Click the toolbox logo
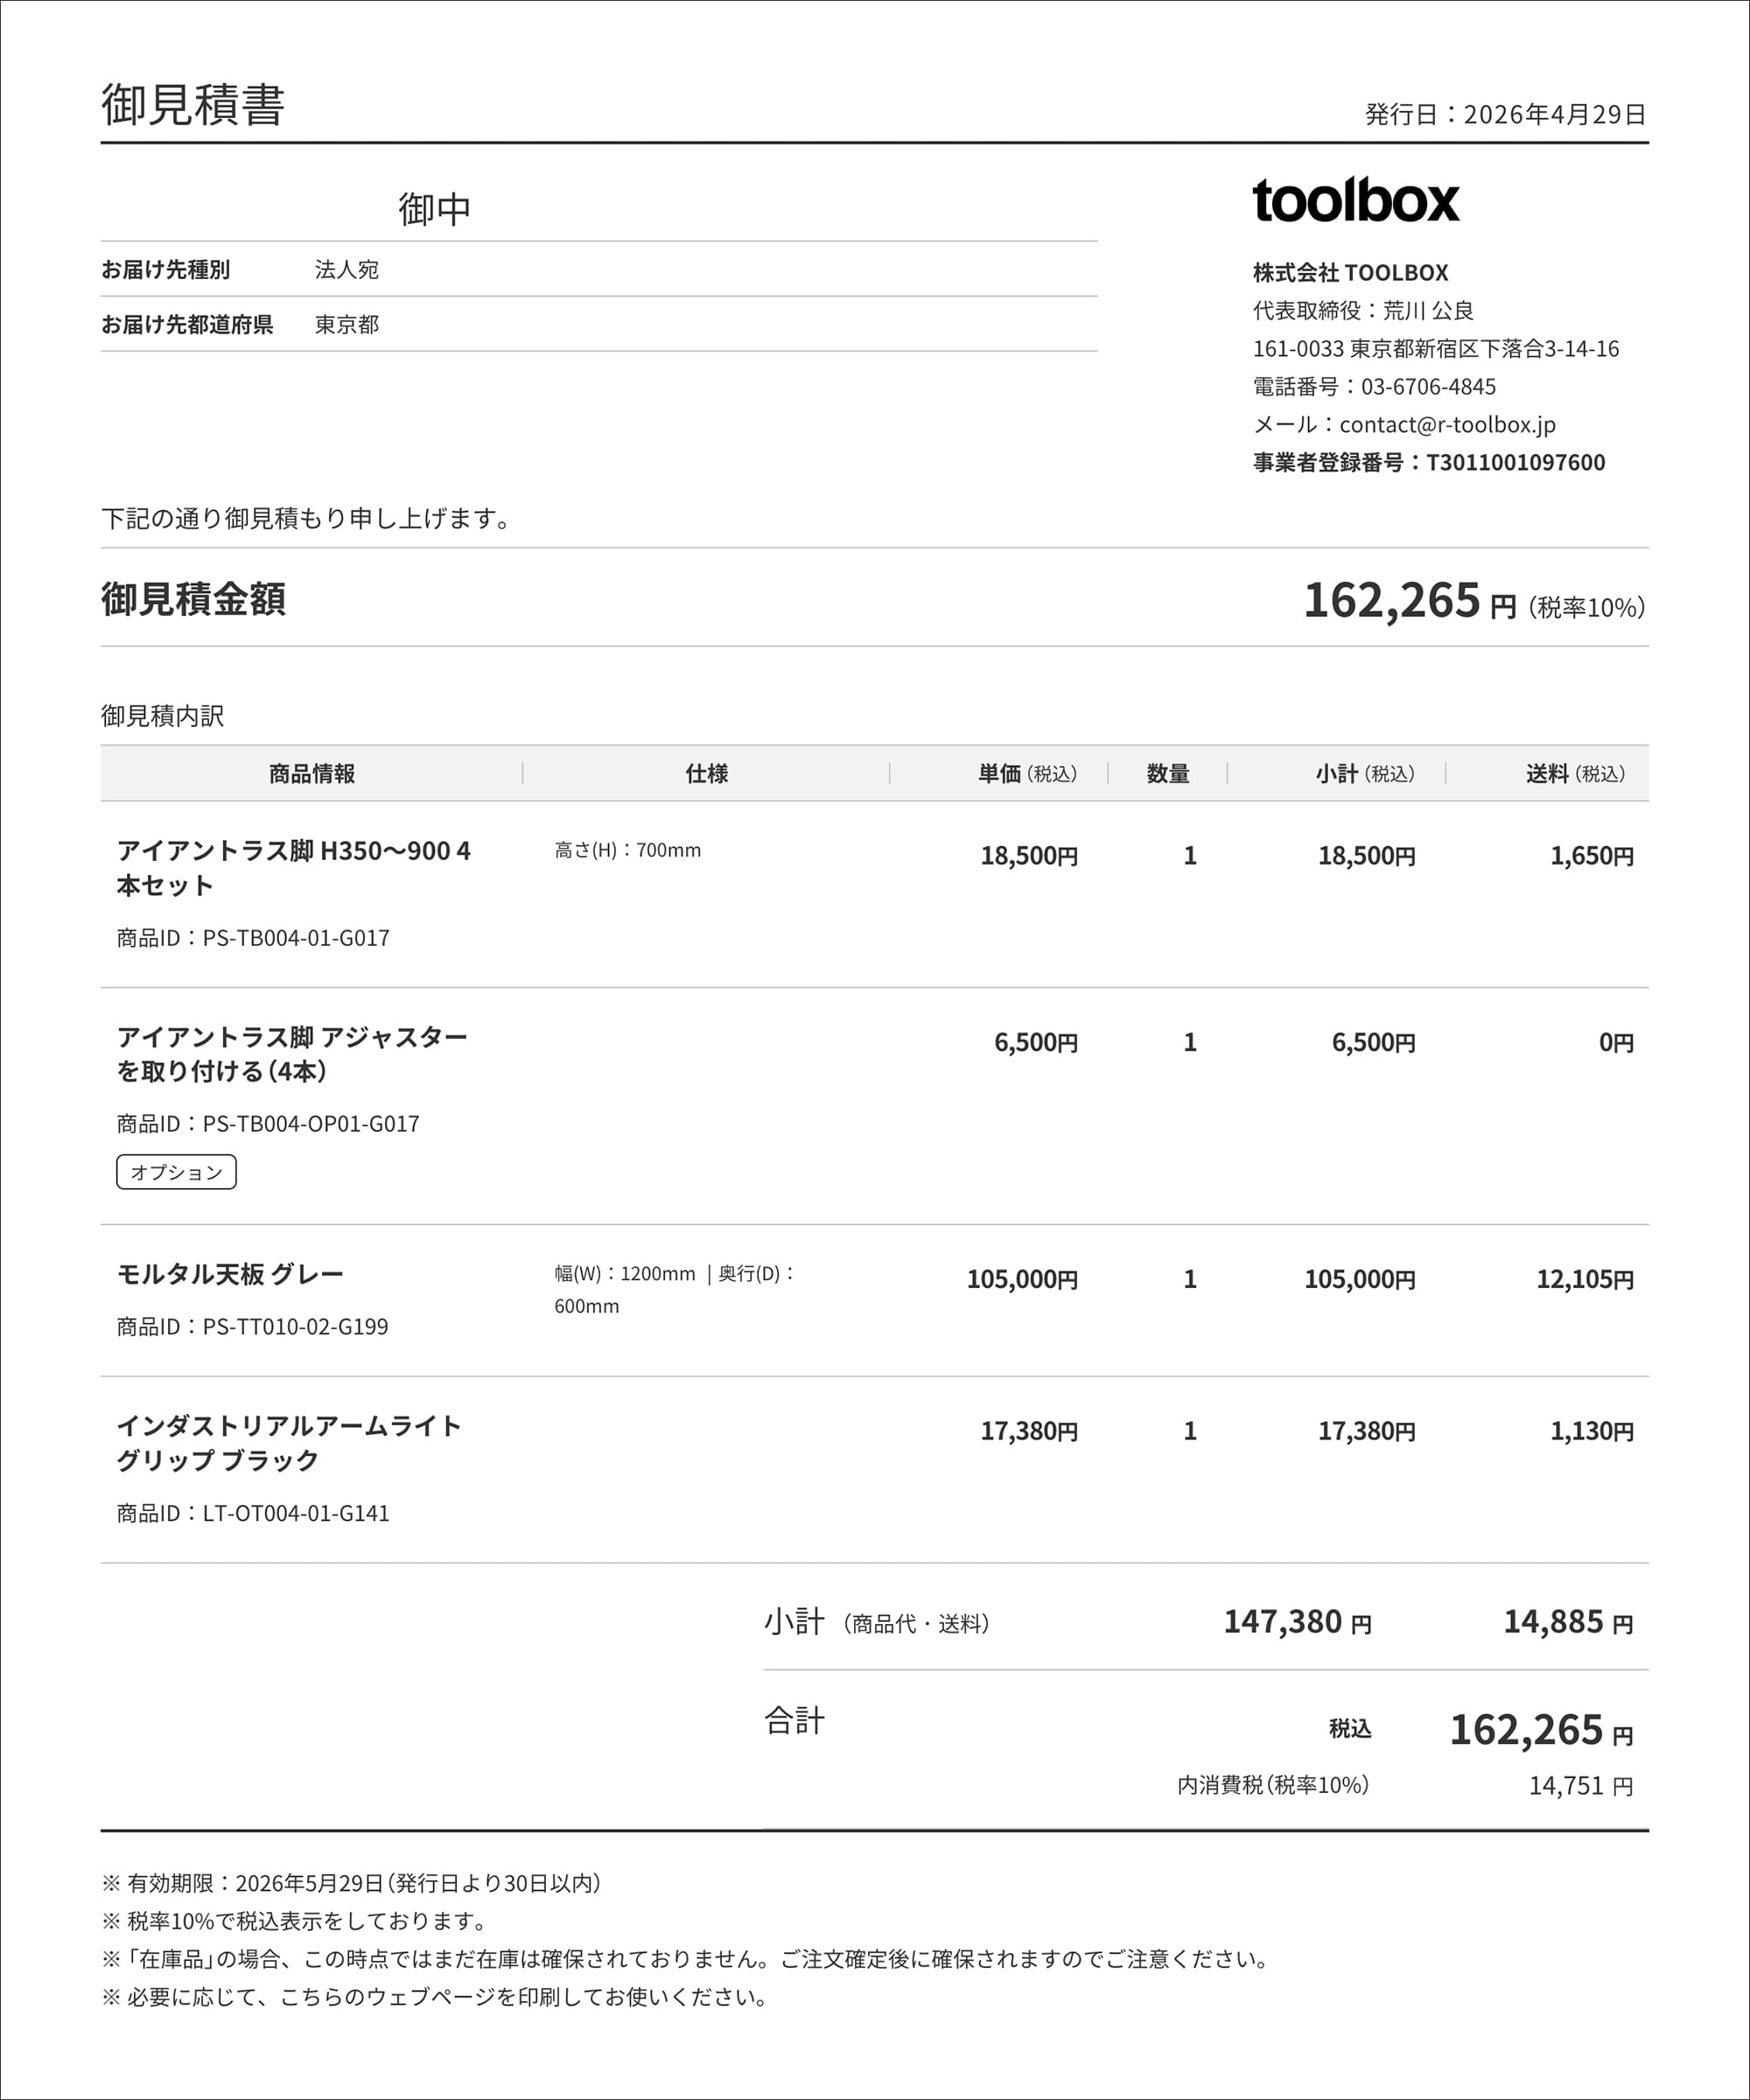 coord(1355,200)
